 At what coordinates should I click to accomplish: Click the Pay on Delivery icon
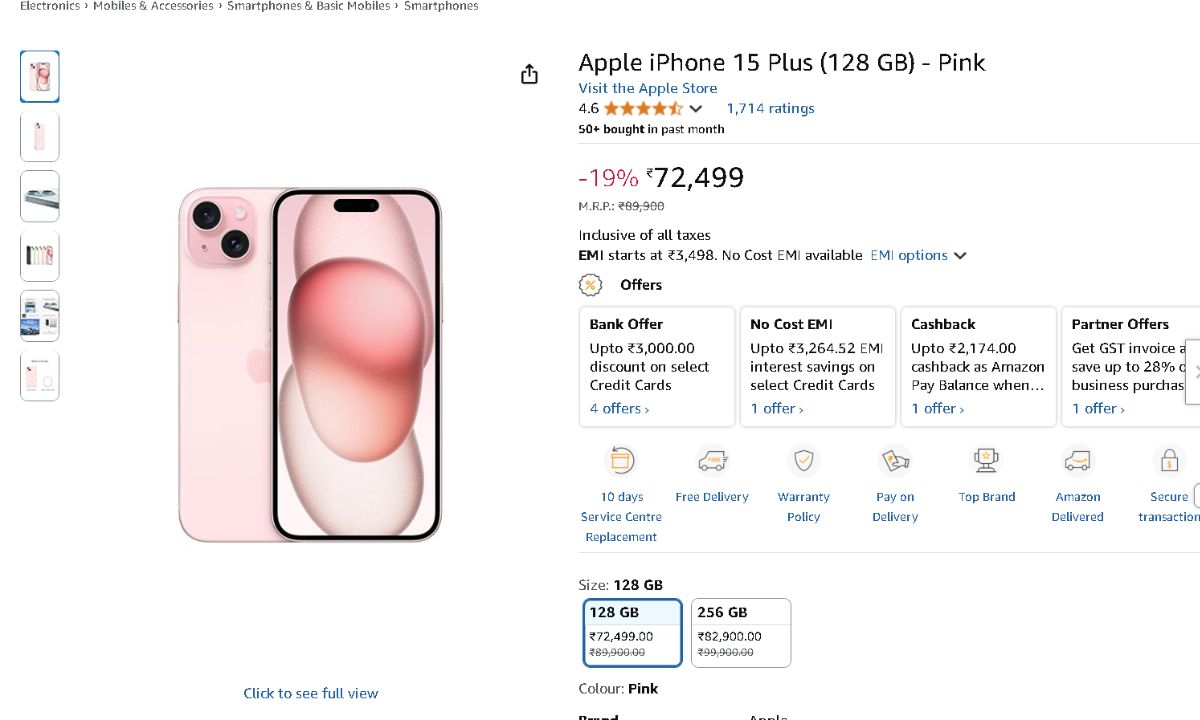coord(894,461)
